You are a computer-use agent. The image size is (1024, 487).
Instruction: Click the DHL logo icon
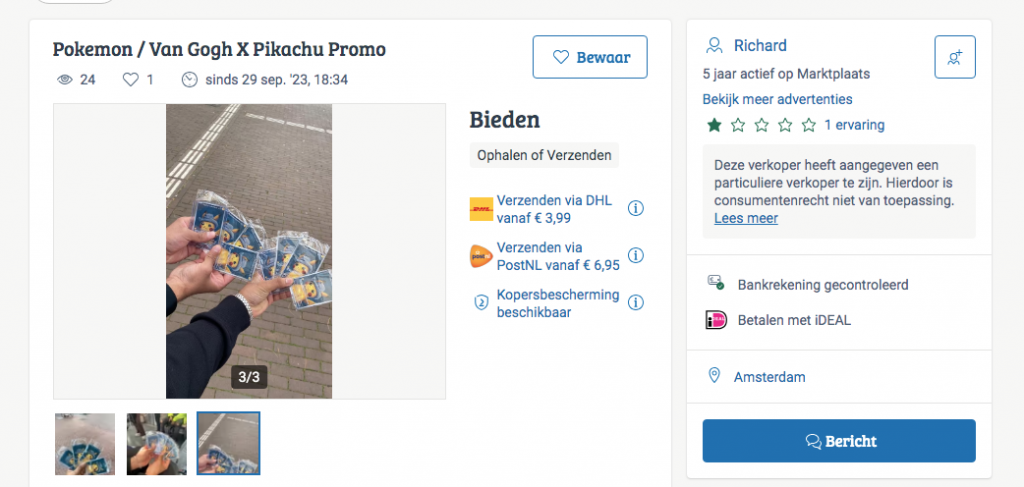pos(481,209)
